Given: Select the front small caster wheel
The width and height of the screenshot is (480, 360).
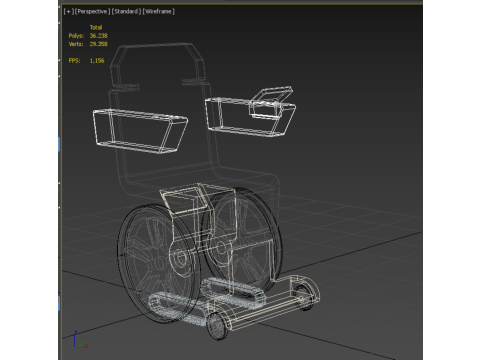Looking at the screenshot, I should pyautogui.click(x=217, y=326).
